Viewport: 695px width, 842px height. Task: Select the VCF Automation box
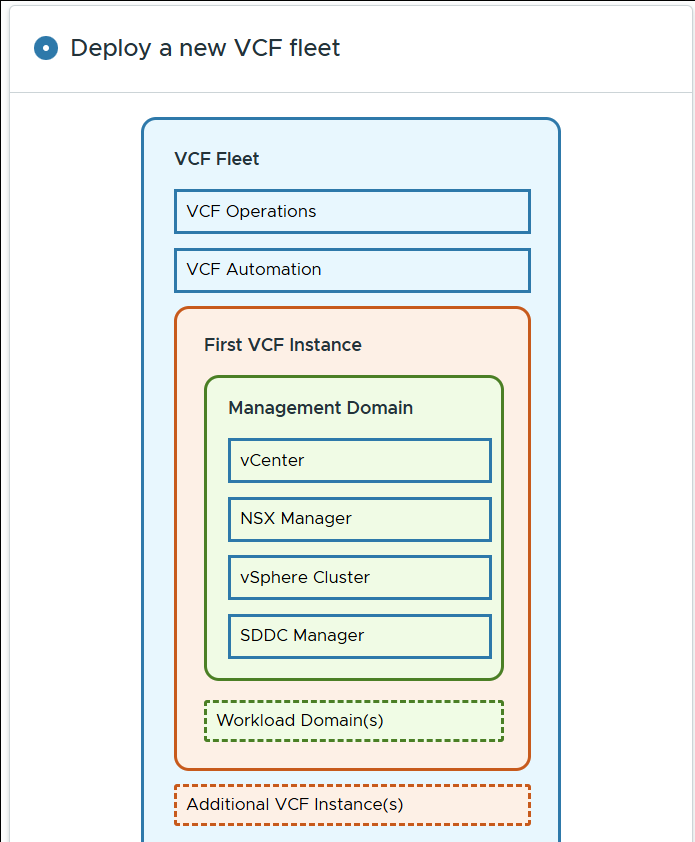click(352, 270)
